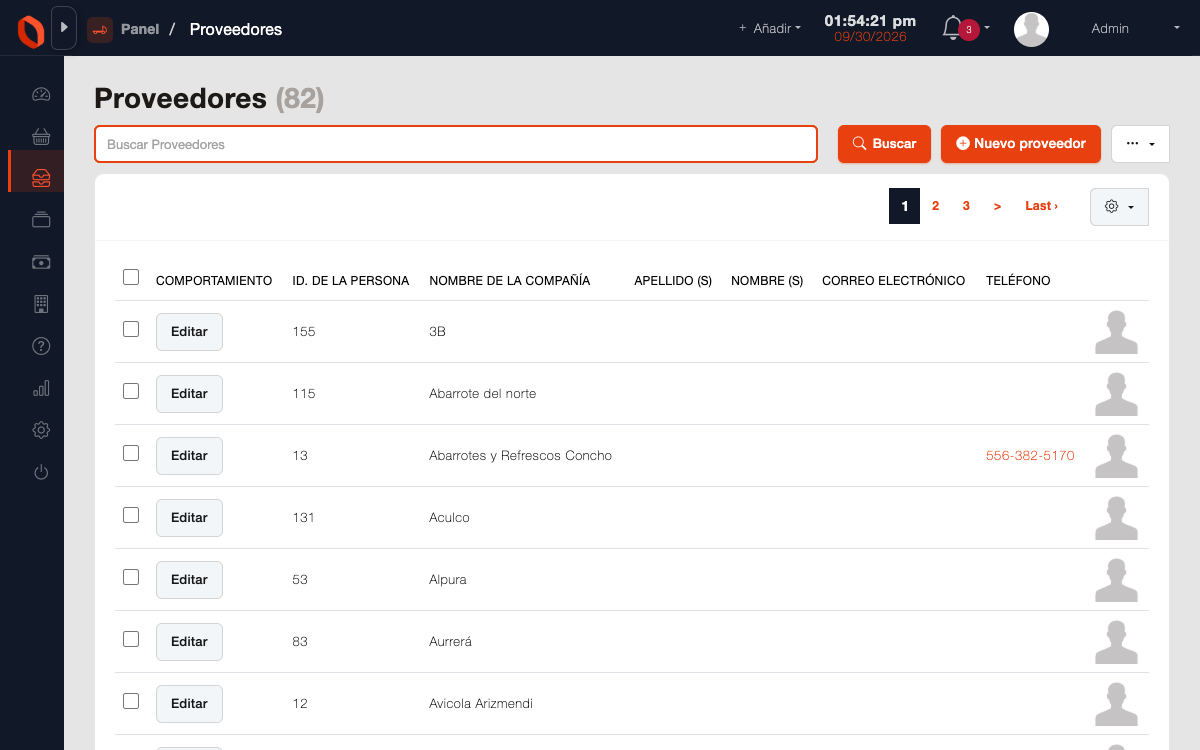The width and height of the screenshot is (1200, 750).
Task: Click the Panel breadcrumb link
Action: click(x=140, y=29)
